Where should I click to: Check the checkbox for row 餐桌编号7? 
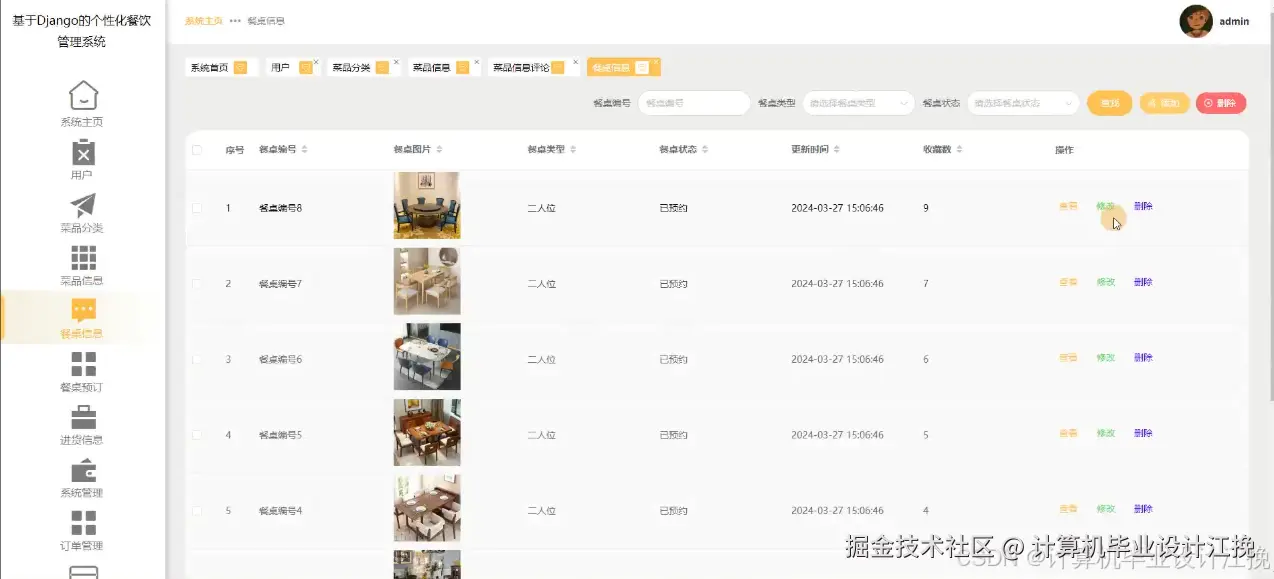pyautogui.click(x=197, y=283)
